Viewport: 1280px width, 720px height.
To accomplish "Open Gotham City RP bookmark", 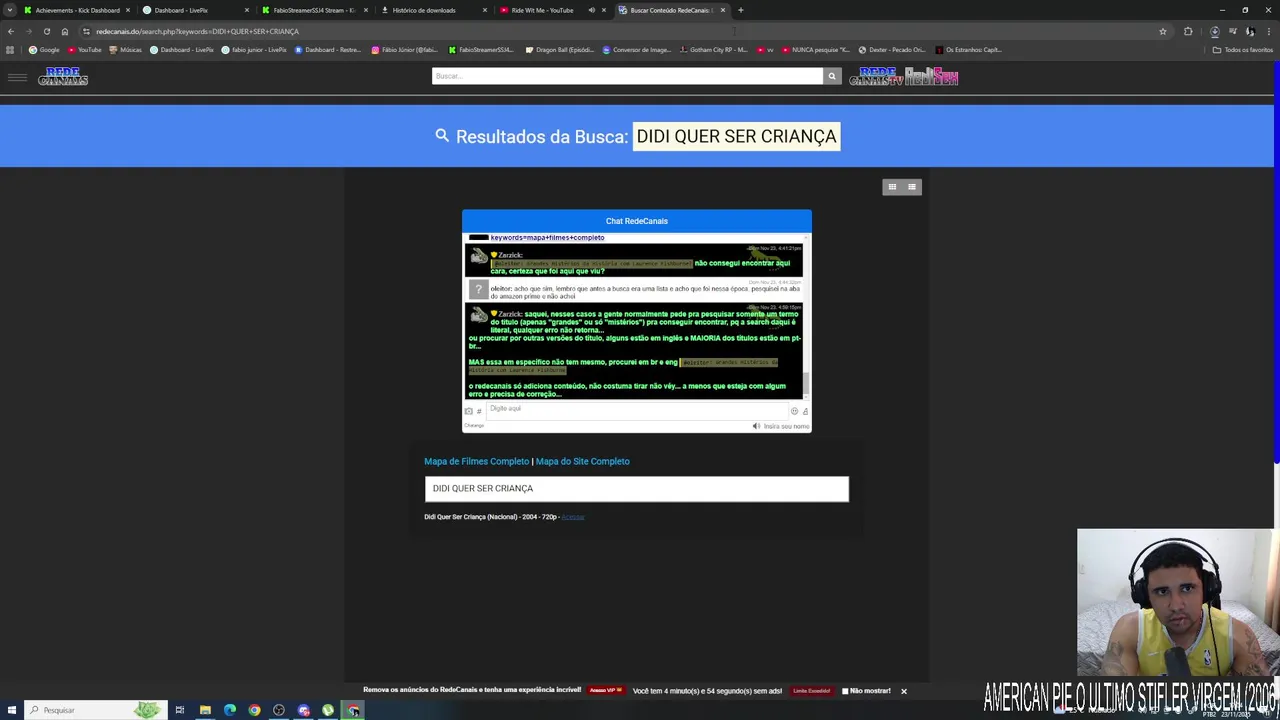I will 713,50.
